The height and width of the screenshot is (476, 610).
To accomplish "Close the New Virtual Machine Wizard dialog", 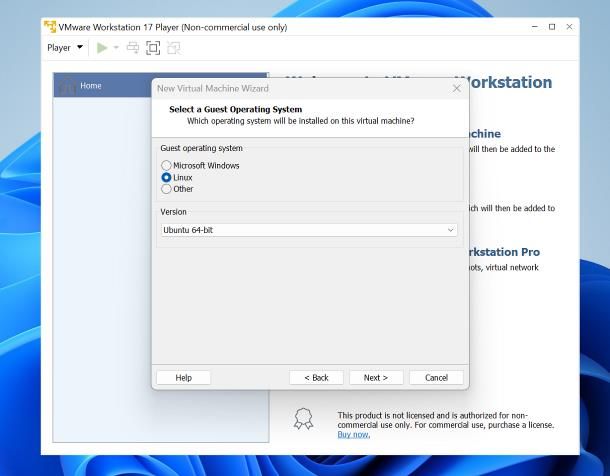I will tap(457, 89).
